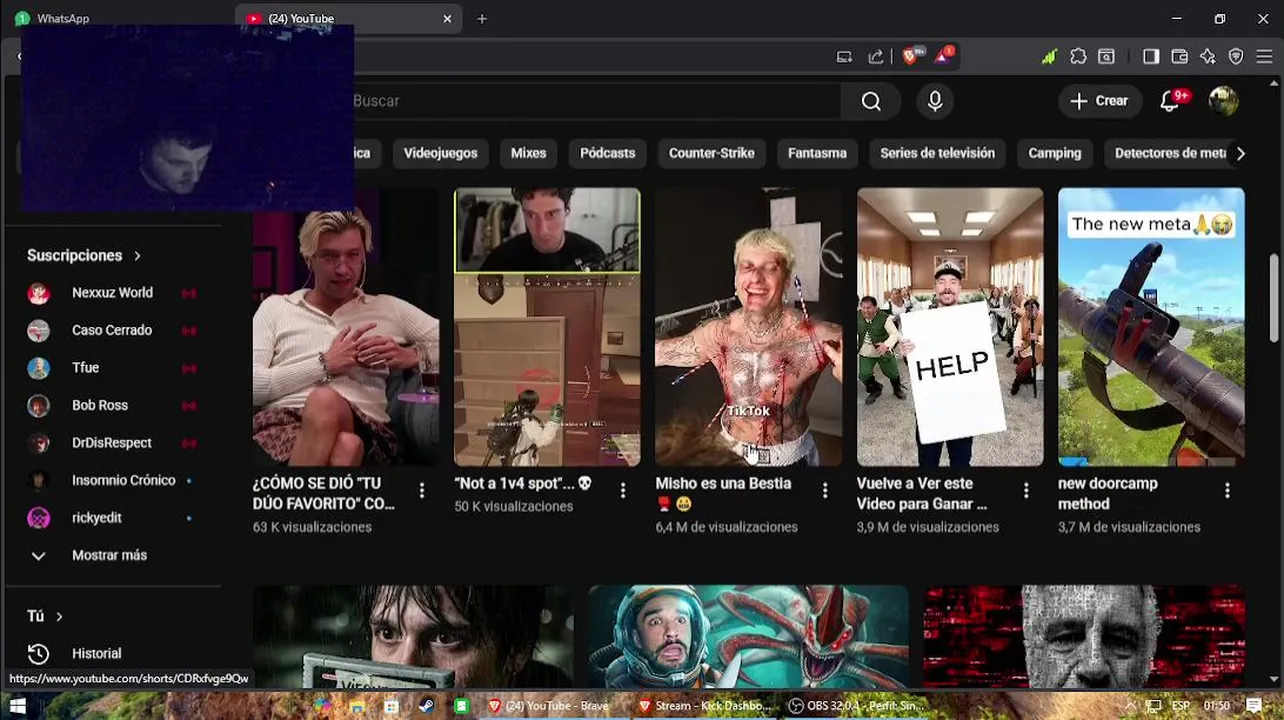This screenshot has width=1284, height=720.
Task: Close the YouTube browser tab
Action: pyautogui.click(x=447, y=18)
